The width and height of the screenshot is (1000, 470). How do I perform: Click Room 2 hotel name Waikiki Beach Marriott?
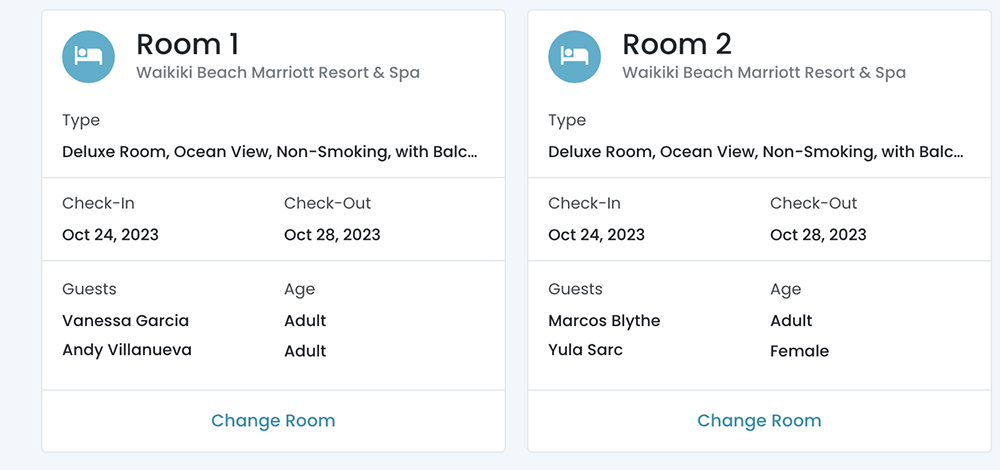(763, 73)
